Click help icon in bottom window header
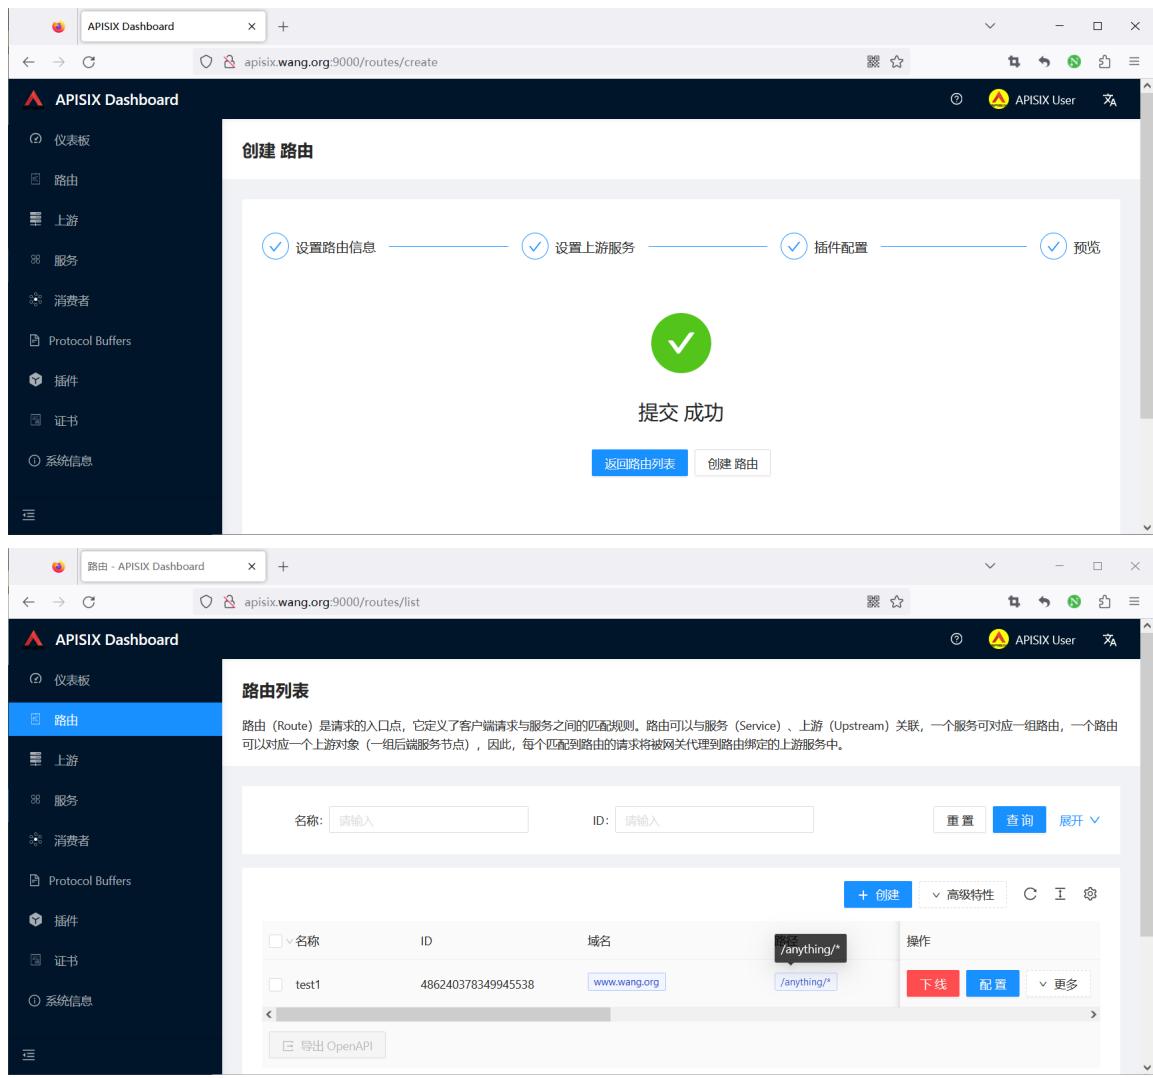Image resolution: width=1153 pixels, height=1078 pixels. point(956,639)
